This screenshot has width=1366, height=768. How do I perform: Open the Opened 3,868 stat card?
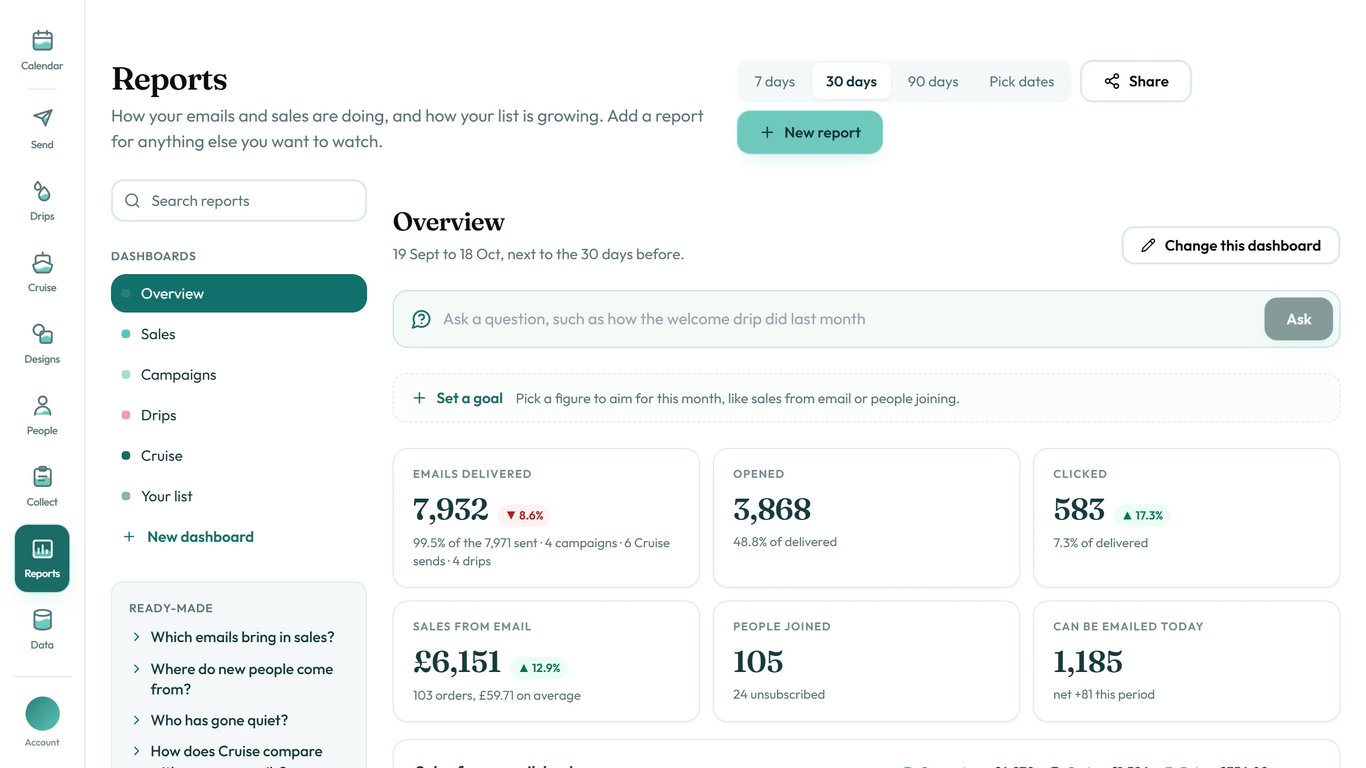(x=866, y=518)
